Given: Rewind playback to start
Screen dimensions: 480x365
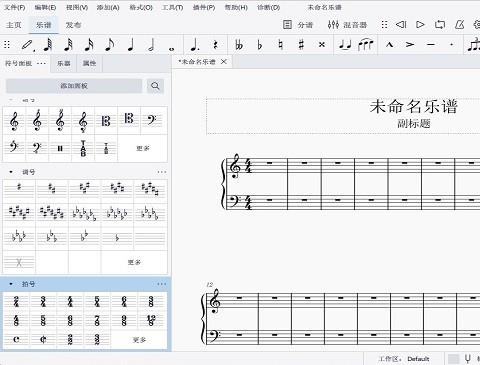Looking at the screenshot, I should 401,24.
